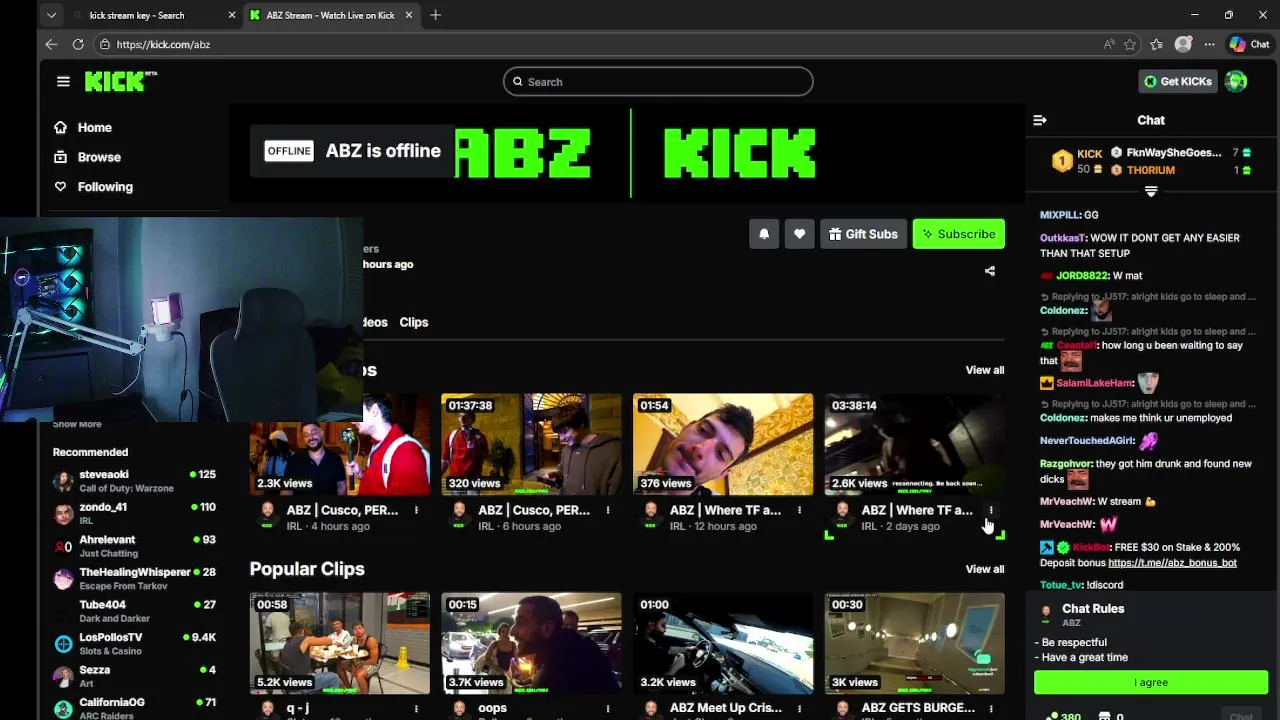Open the 01:54 video thumbnail

coord(723,445)
